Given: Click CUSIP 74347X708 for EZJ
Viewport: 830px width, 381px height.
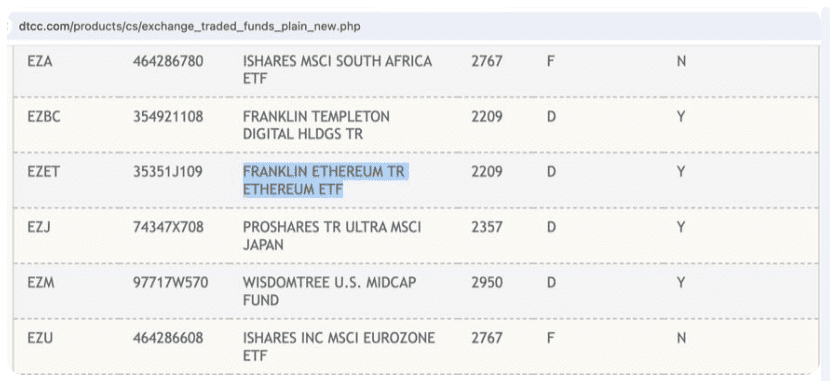Looking at the screenshot, I should 168,228.
